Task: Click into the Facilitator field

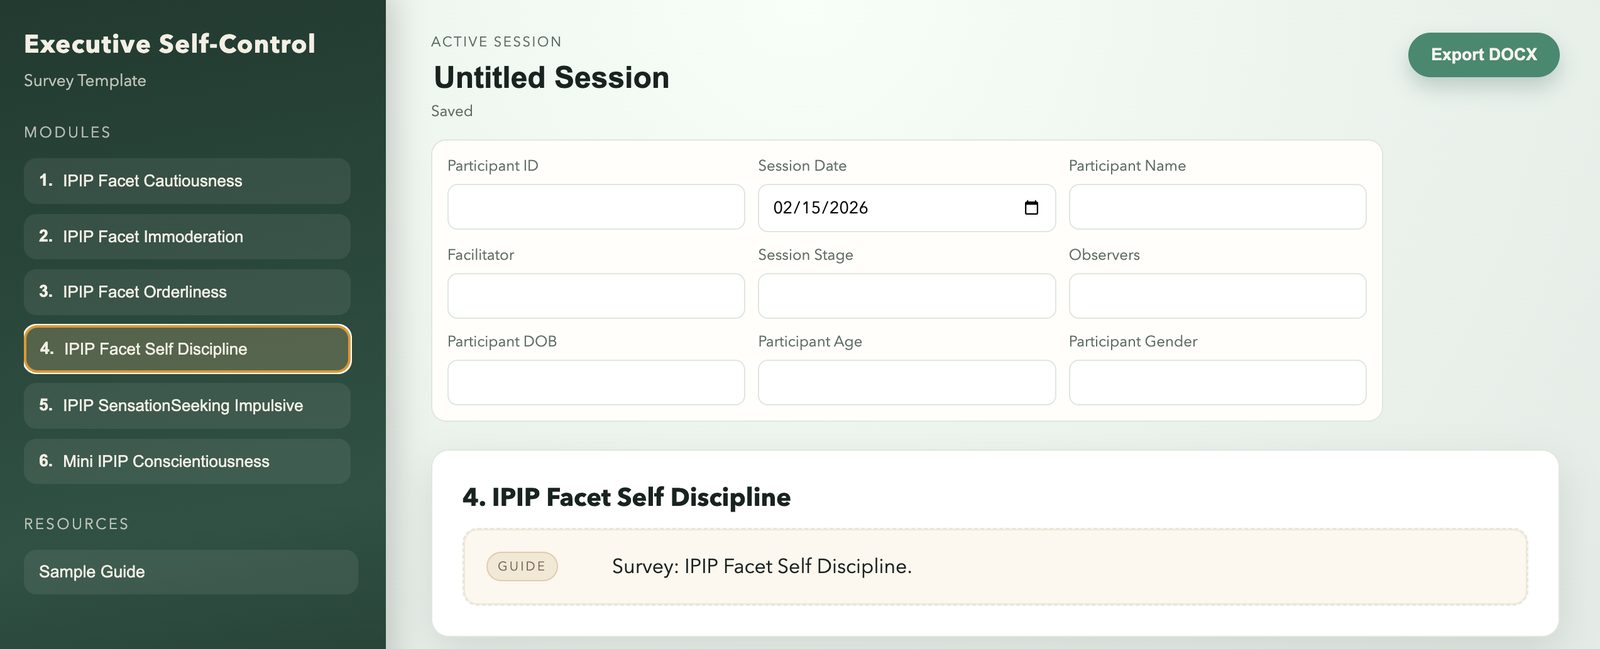Action: (x=595, y=296)
